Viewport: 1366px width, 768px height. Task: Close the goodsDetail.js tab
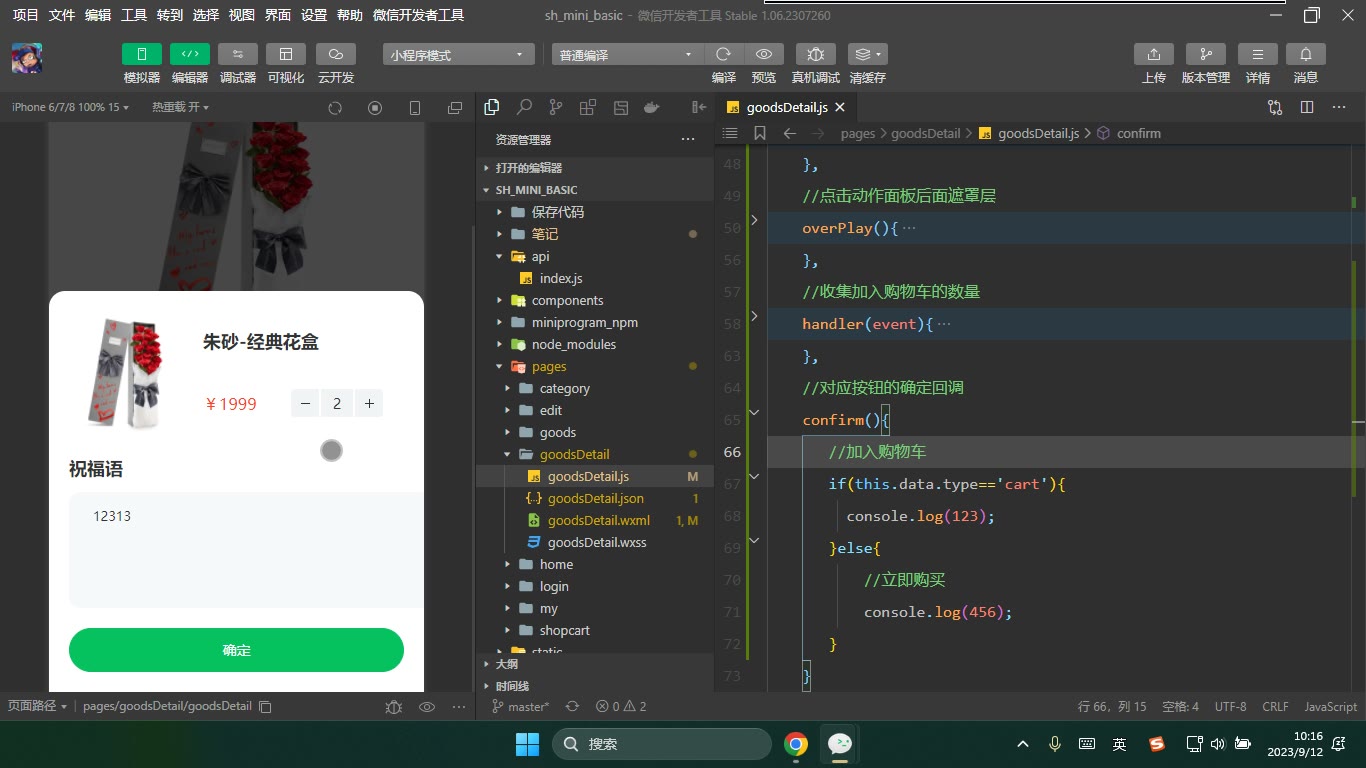tap(840, 107)
